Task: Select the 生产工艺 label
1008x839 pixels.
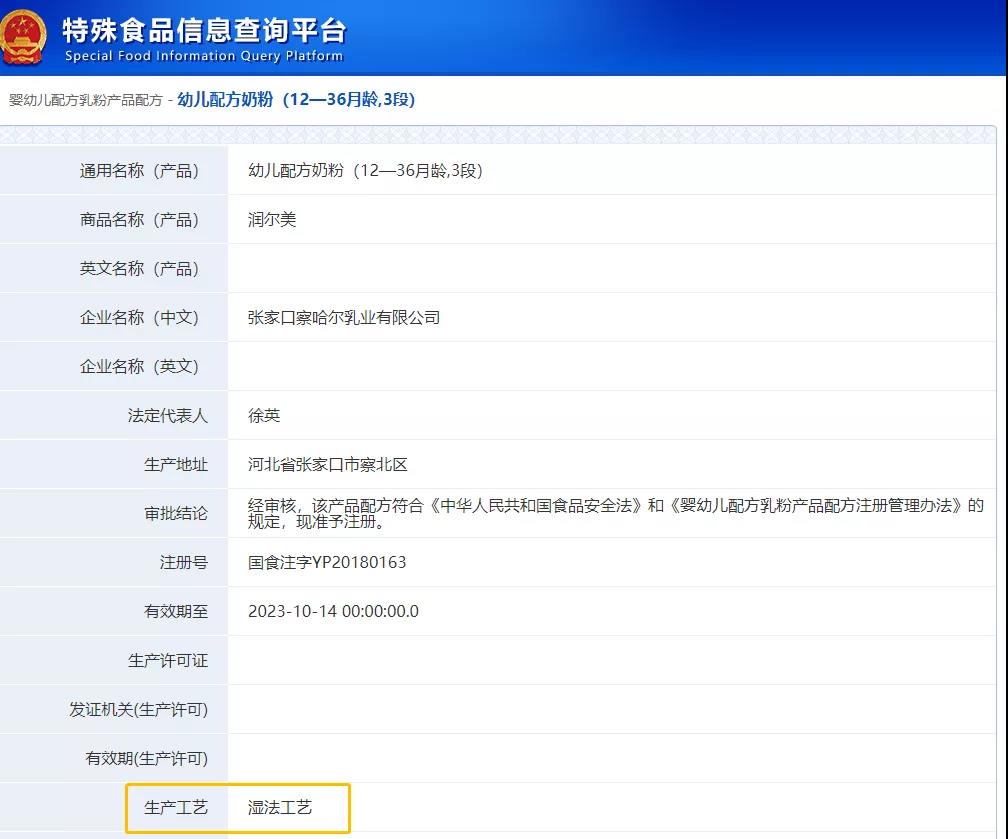Action: tap(176, 807)
